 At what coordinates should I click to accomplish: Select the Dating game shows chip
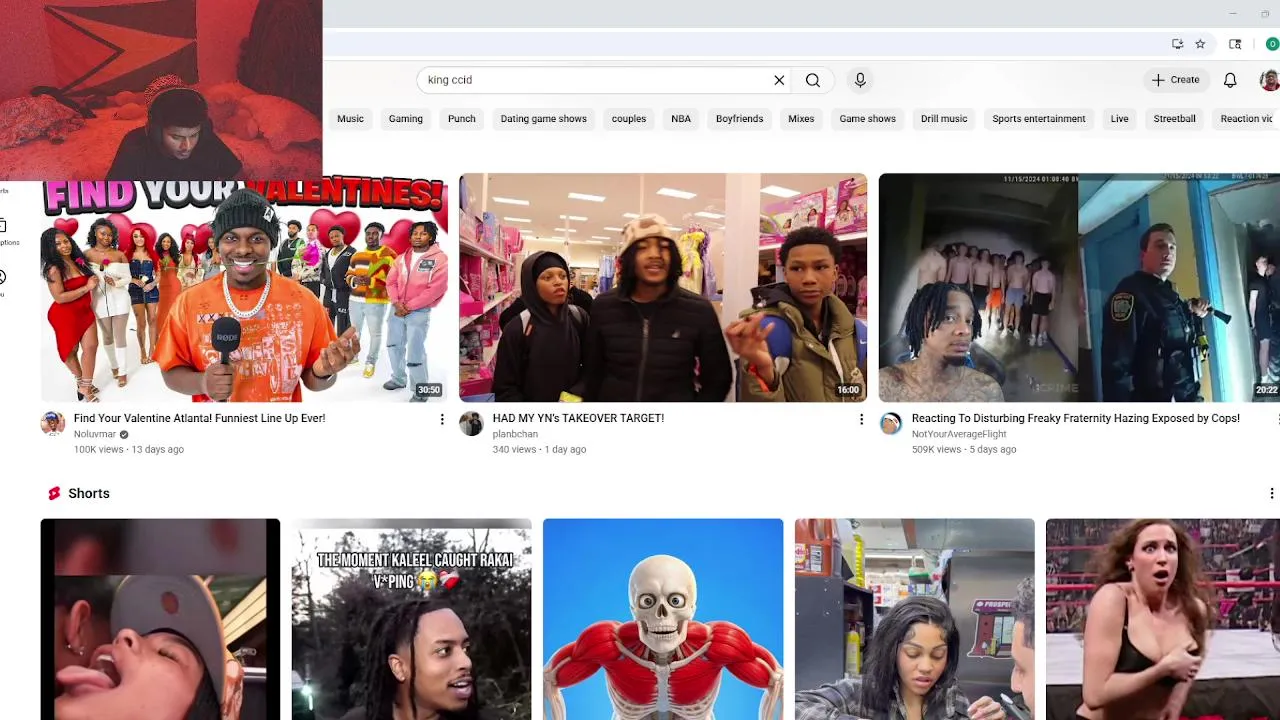[543, 119]
